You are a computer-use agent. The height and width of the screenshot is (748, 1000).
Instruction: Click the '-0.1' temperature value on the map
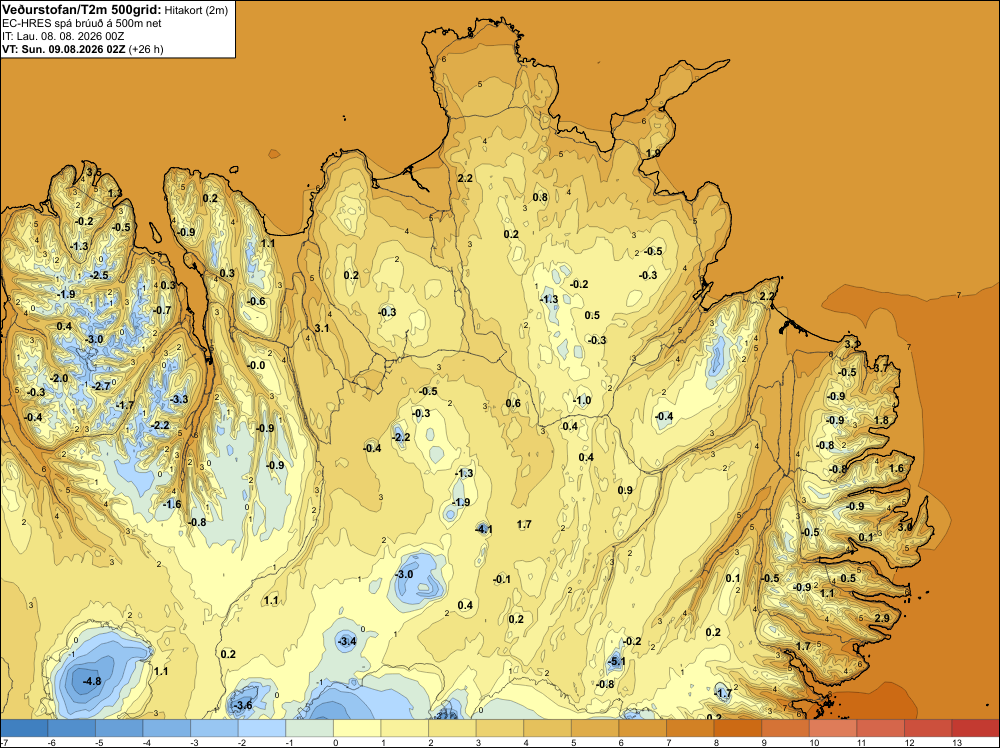(502, 579)
